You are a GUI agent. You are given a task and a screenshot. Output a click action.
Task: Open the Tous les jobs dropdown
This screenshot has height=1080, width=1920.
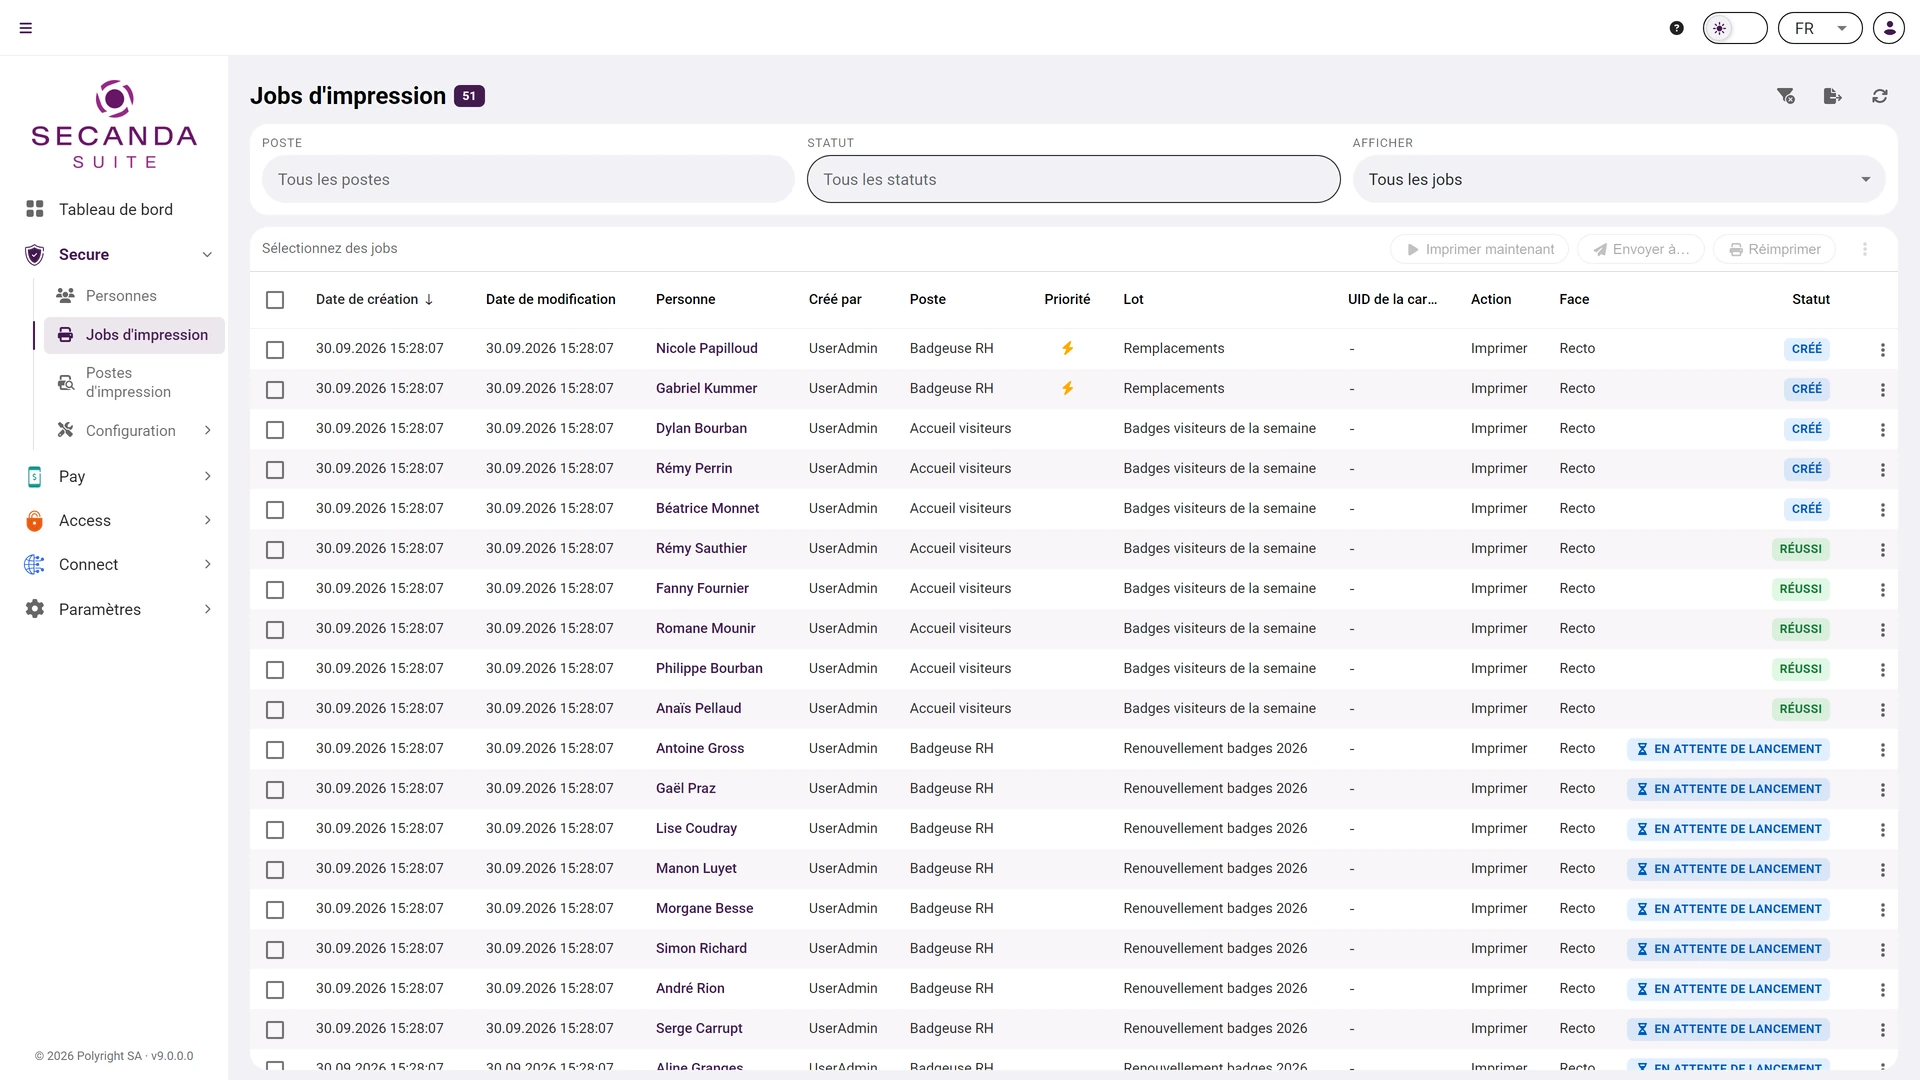coord(1619,179)
